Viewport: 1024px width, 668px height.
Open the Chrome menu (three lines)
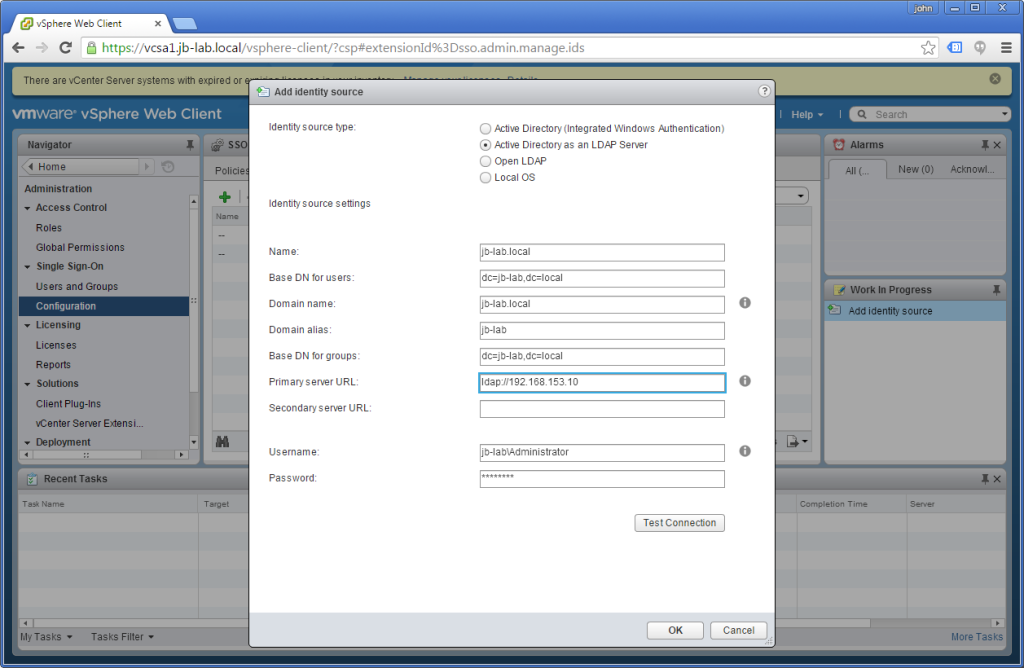click(1006, 48)
